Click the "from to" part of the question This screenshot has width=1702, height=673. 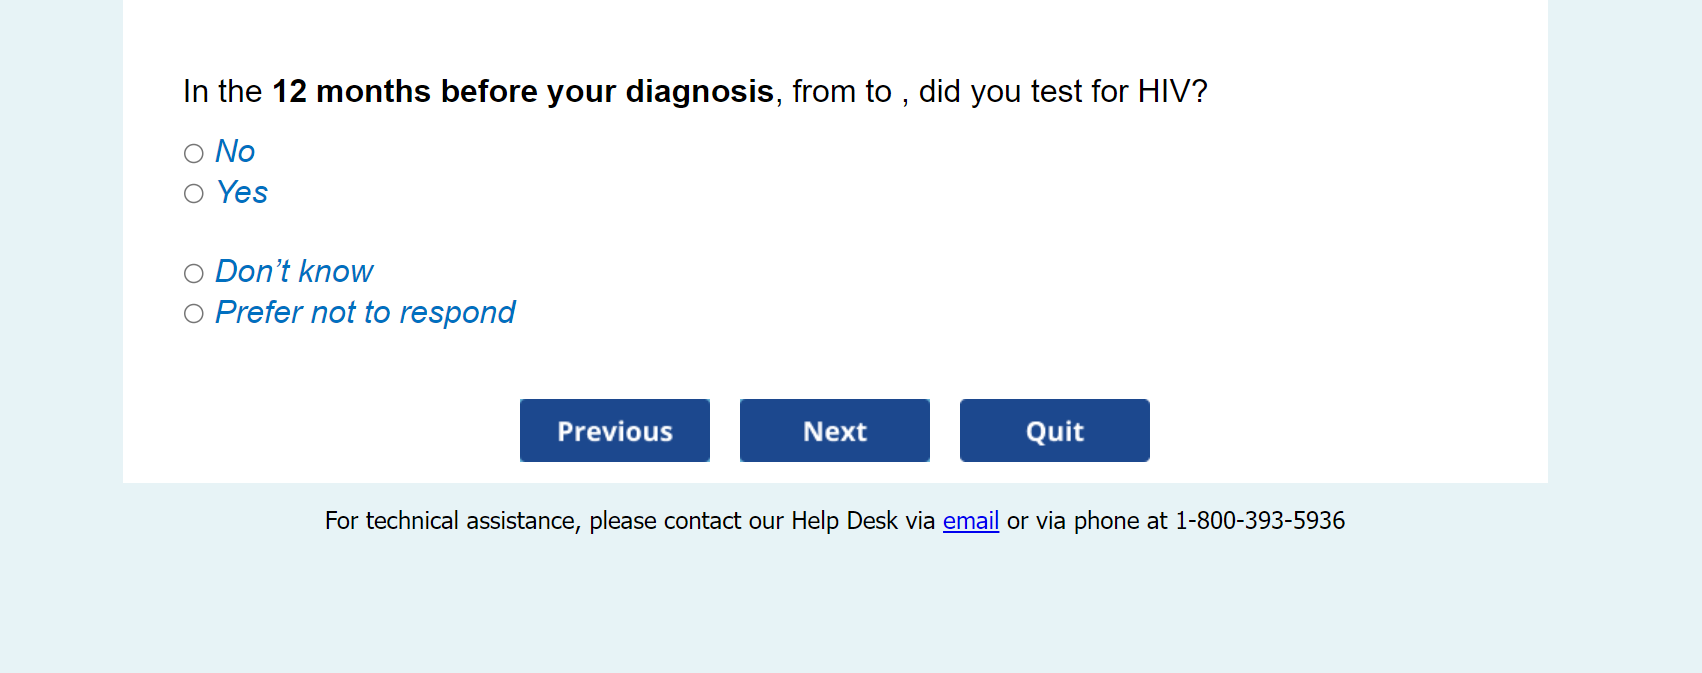[x=842, y=92]
